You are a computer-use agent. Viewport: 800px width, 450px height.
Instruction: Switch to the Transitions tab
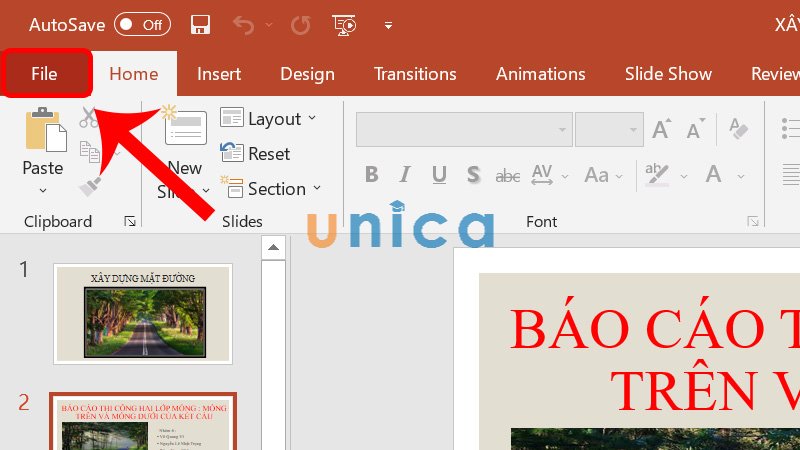(415, 74)
